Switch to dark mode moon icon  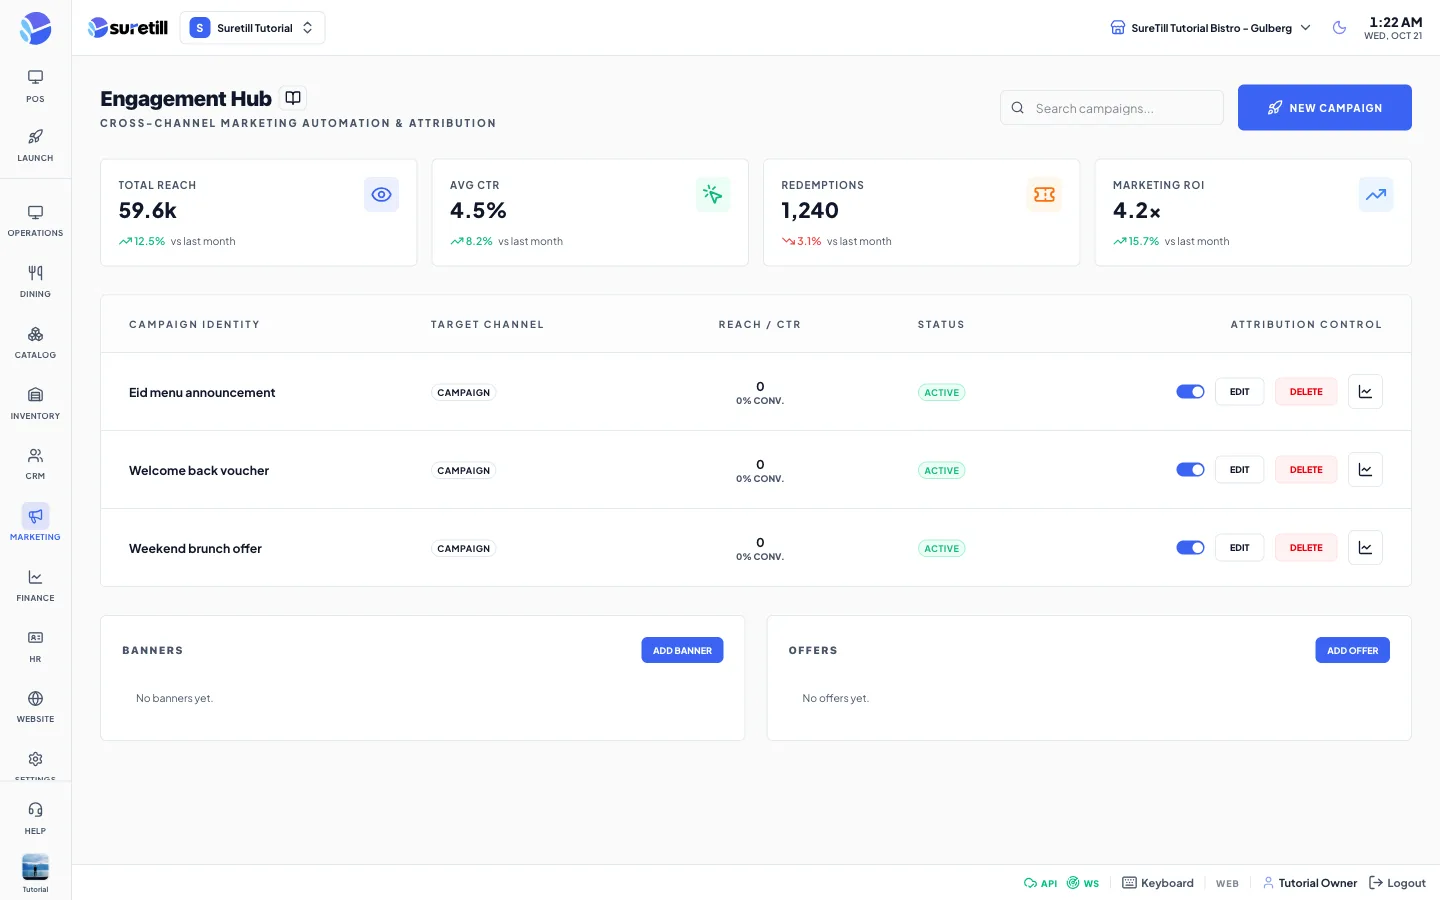pyautogui.click(x=1340, y=28)
